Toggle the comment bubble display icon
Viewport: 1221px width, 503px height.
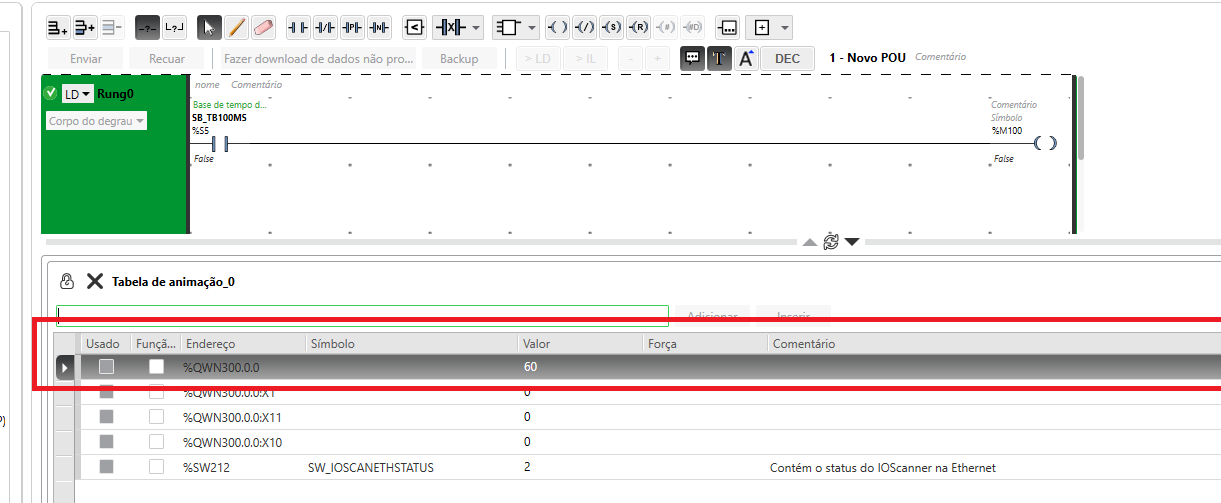pos(692,58)
